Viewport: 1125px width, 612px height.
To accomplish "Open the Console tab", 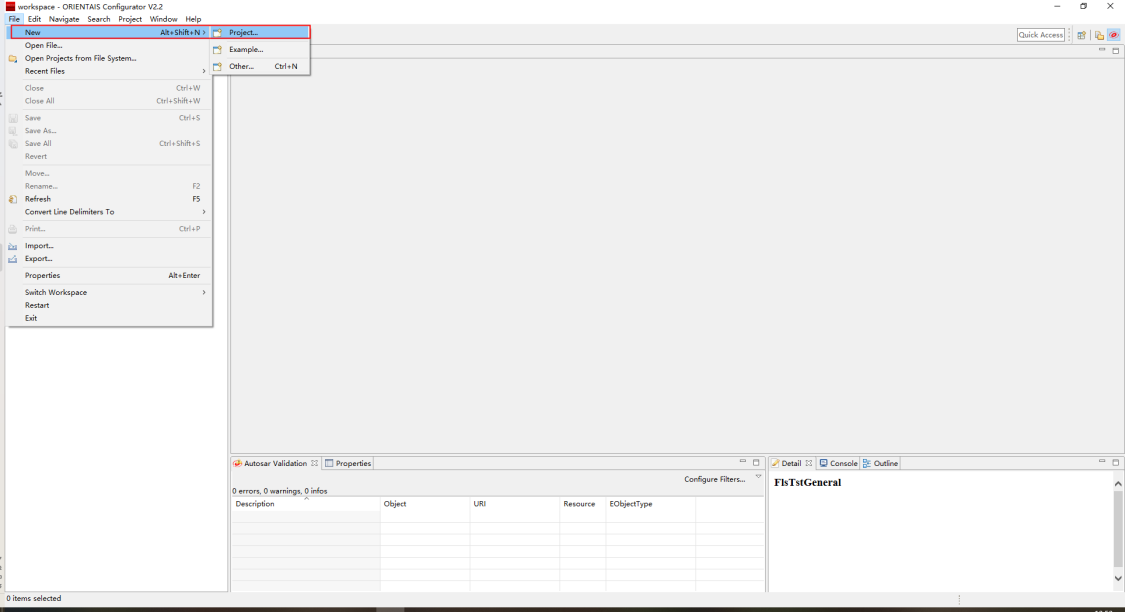I will click(x=843, y=463).
